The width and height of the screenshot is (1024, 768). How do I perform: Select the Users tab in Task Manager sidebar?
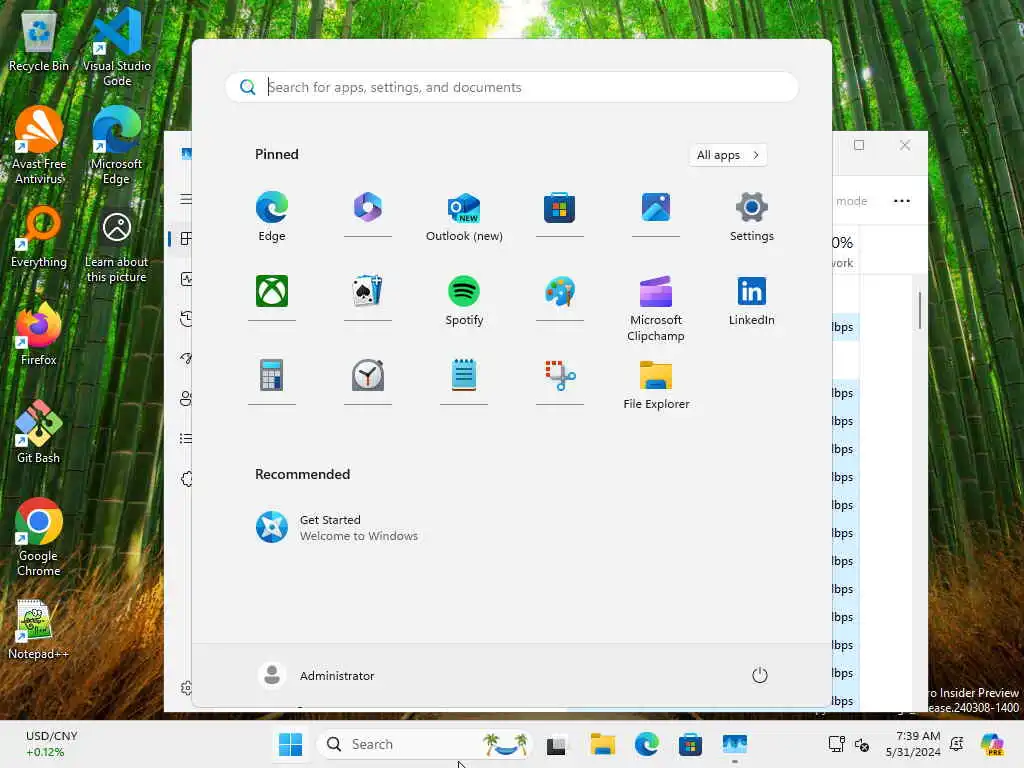(x=185, y=398)
